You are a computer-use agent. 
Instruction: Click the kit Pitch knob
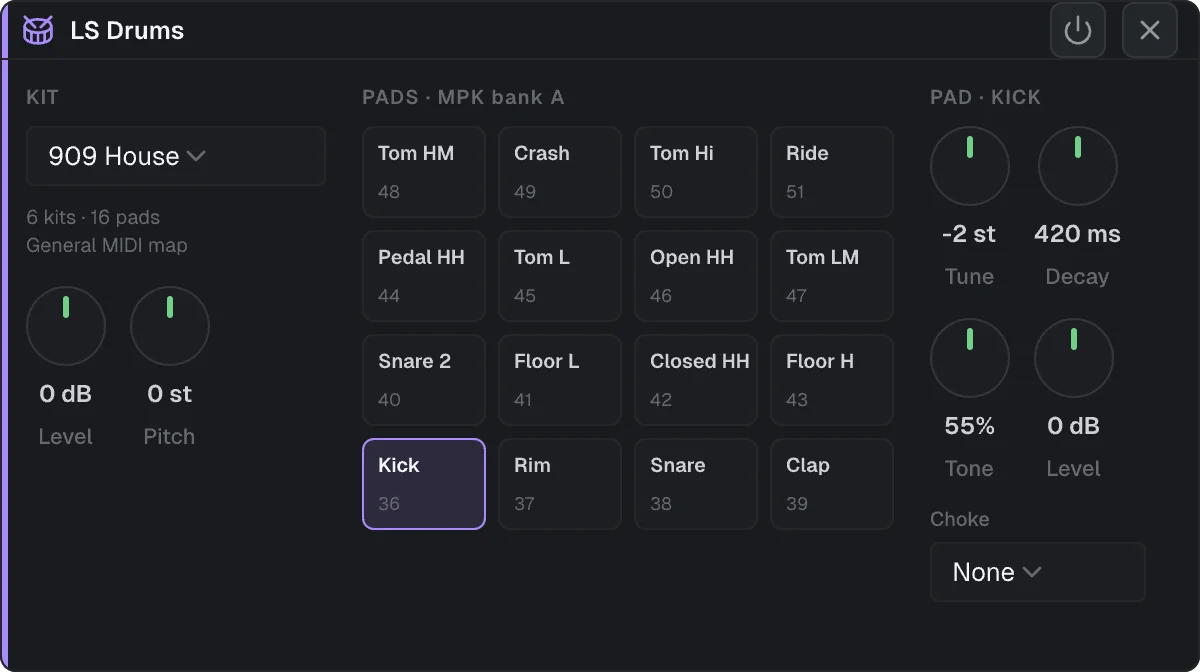(x=170, y=326)
